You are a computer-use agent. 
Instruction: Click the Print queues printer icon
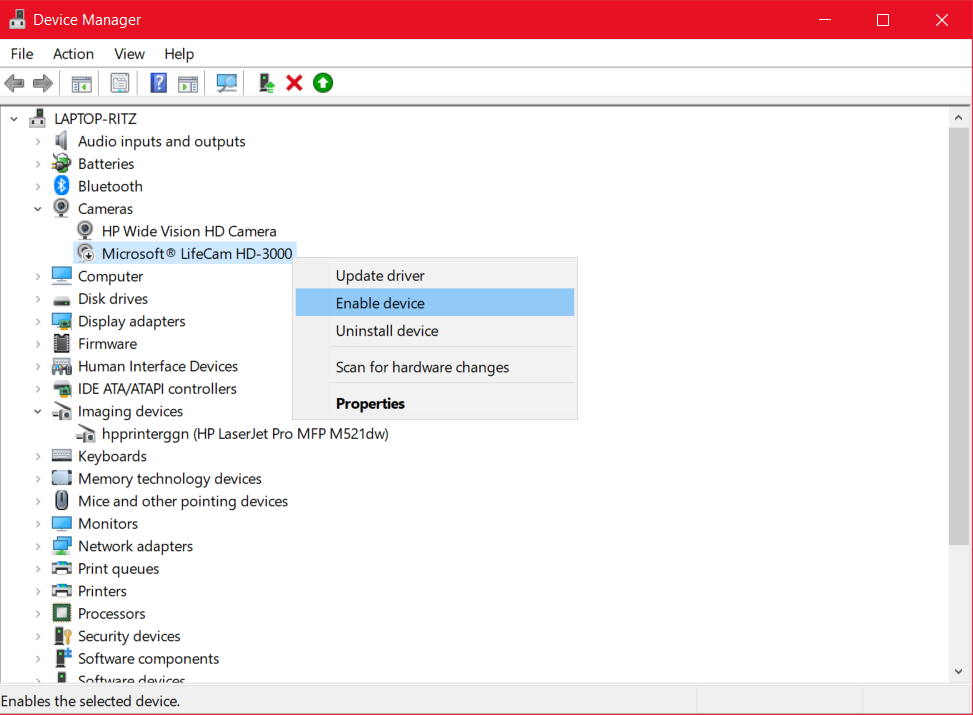[62, 568]
